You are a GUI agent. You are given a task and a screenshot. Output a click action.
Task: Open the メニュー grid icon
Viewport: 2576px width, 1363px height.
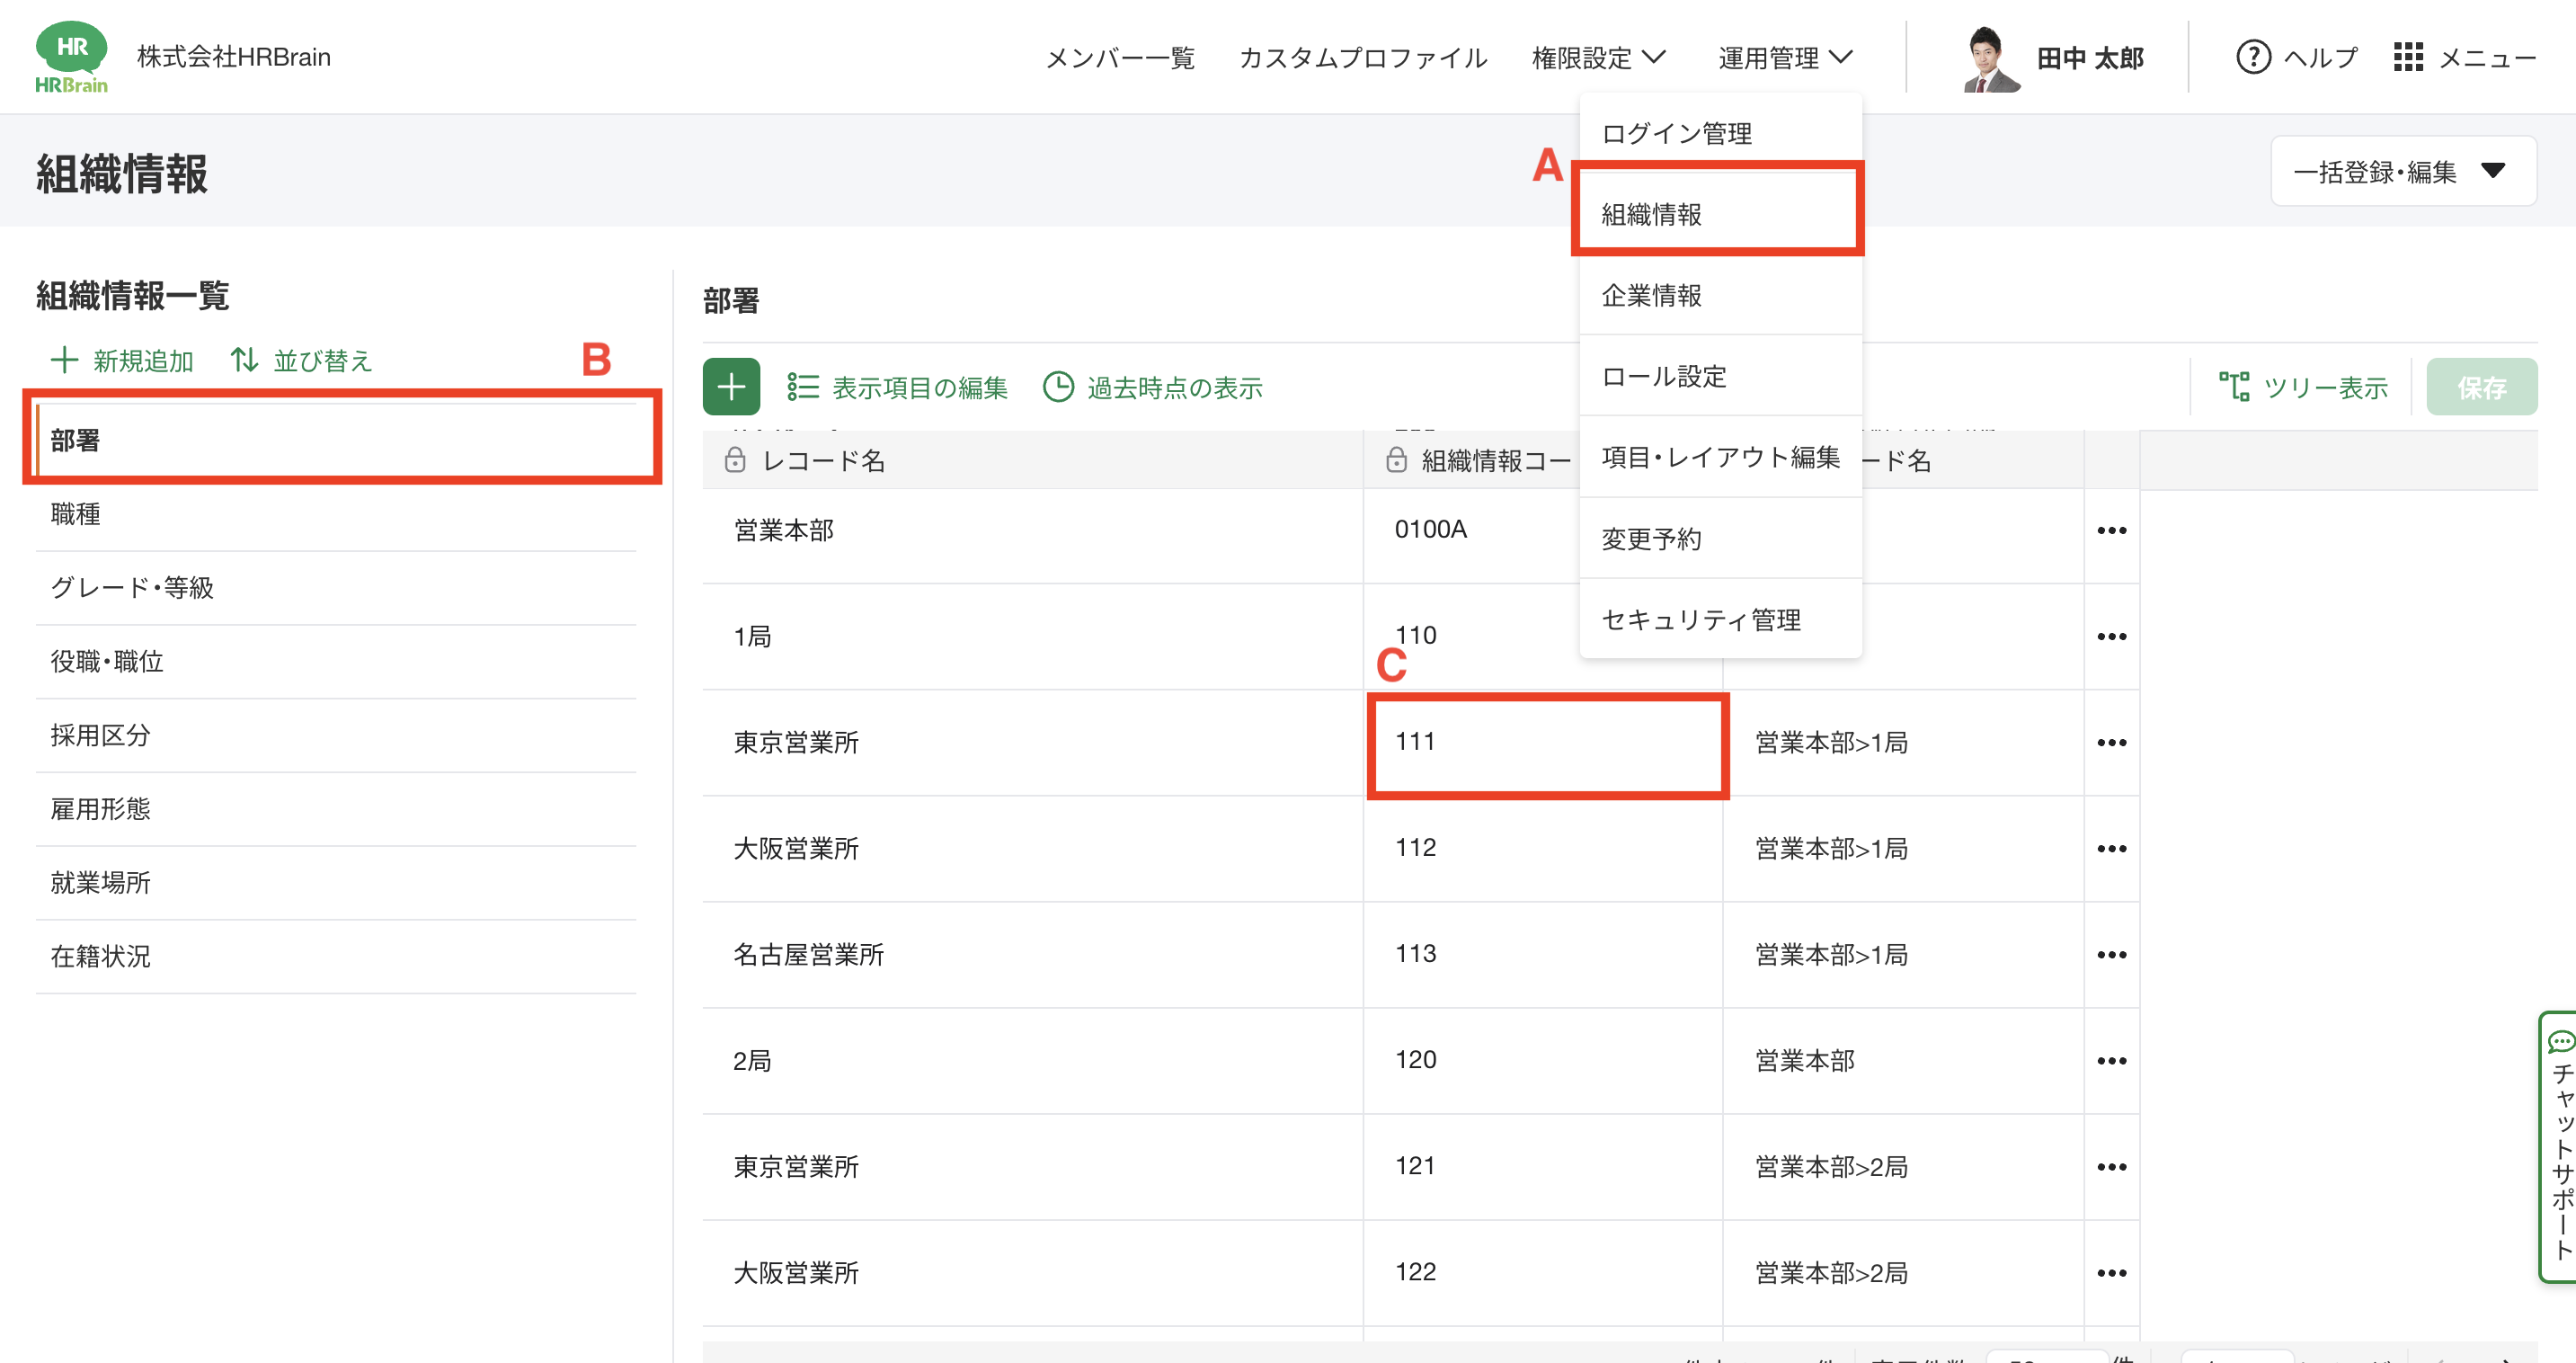[2408, 57]
